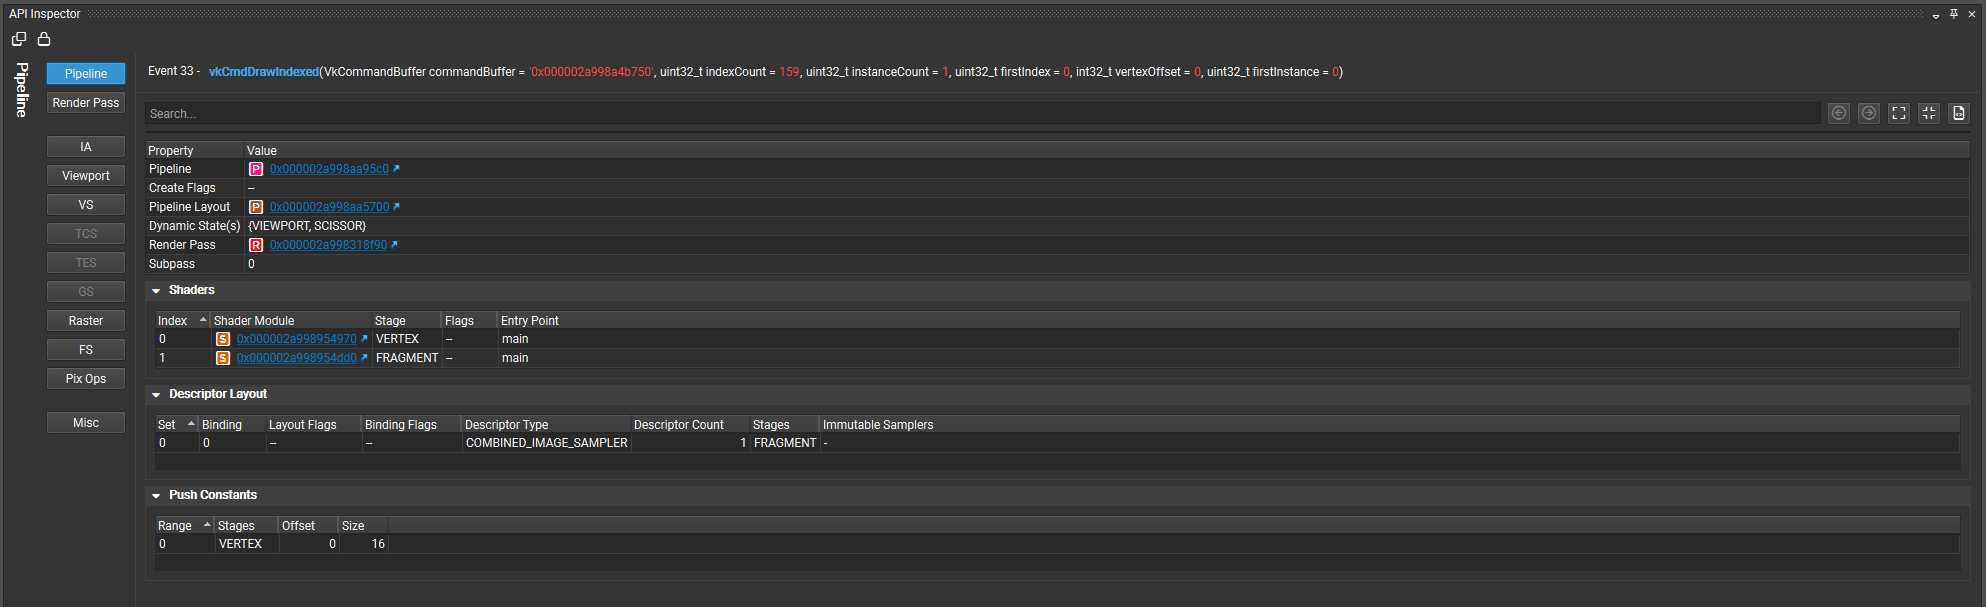
Task: Open the Pix Ops stage
Action: click(86, 379)
